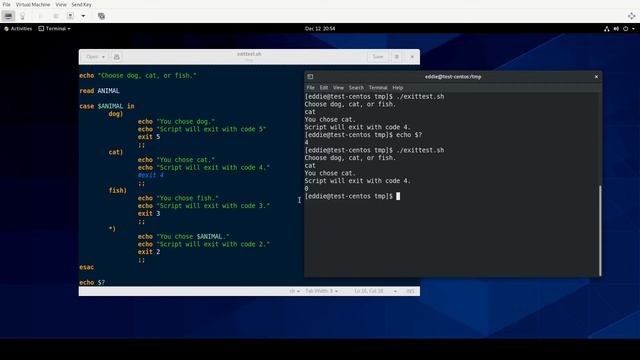The width and height of the screenshot is (640, 360).
Task: Click the commented '#exit 4' line
Action: point(151,175)
